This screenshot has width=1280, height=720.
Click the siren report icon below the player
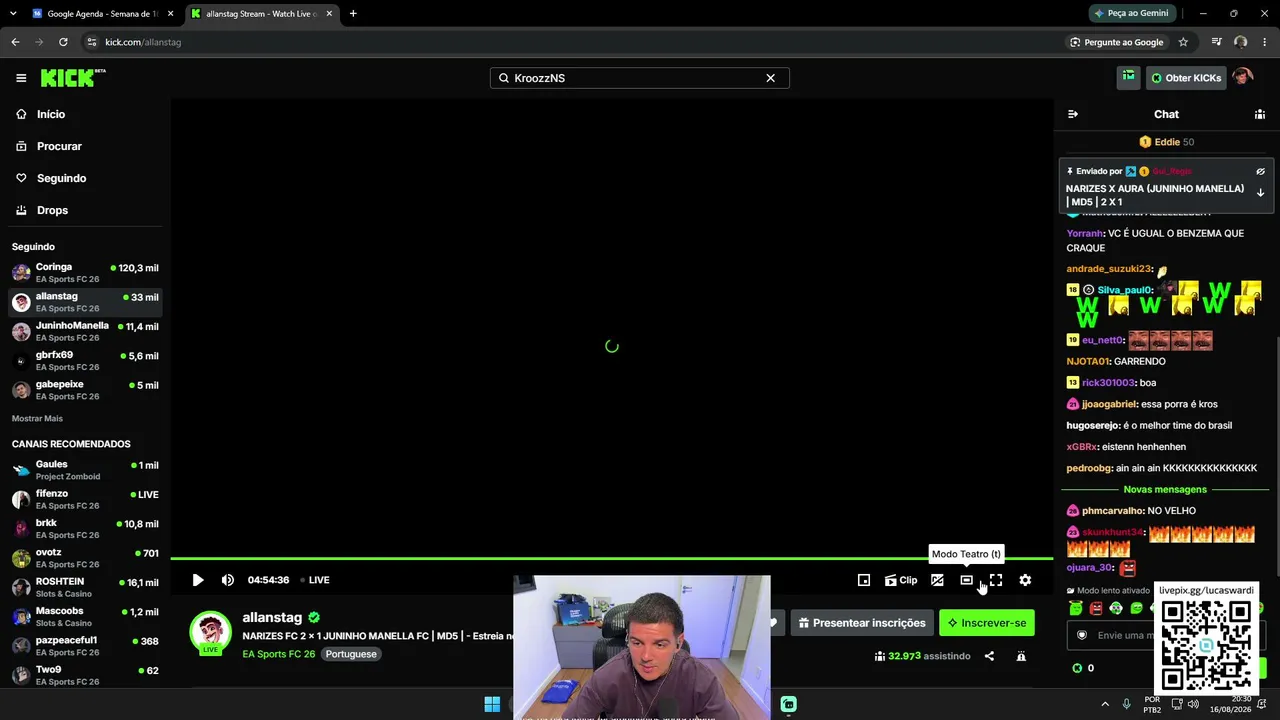(1021, 656)
